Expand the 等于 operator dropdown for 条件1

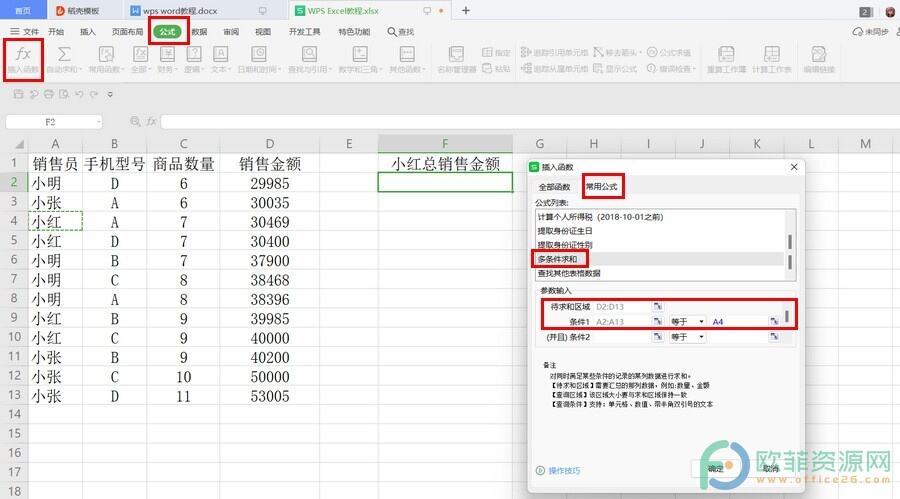click(701, 321)
